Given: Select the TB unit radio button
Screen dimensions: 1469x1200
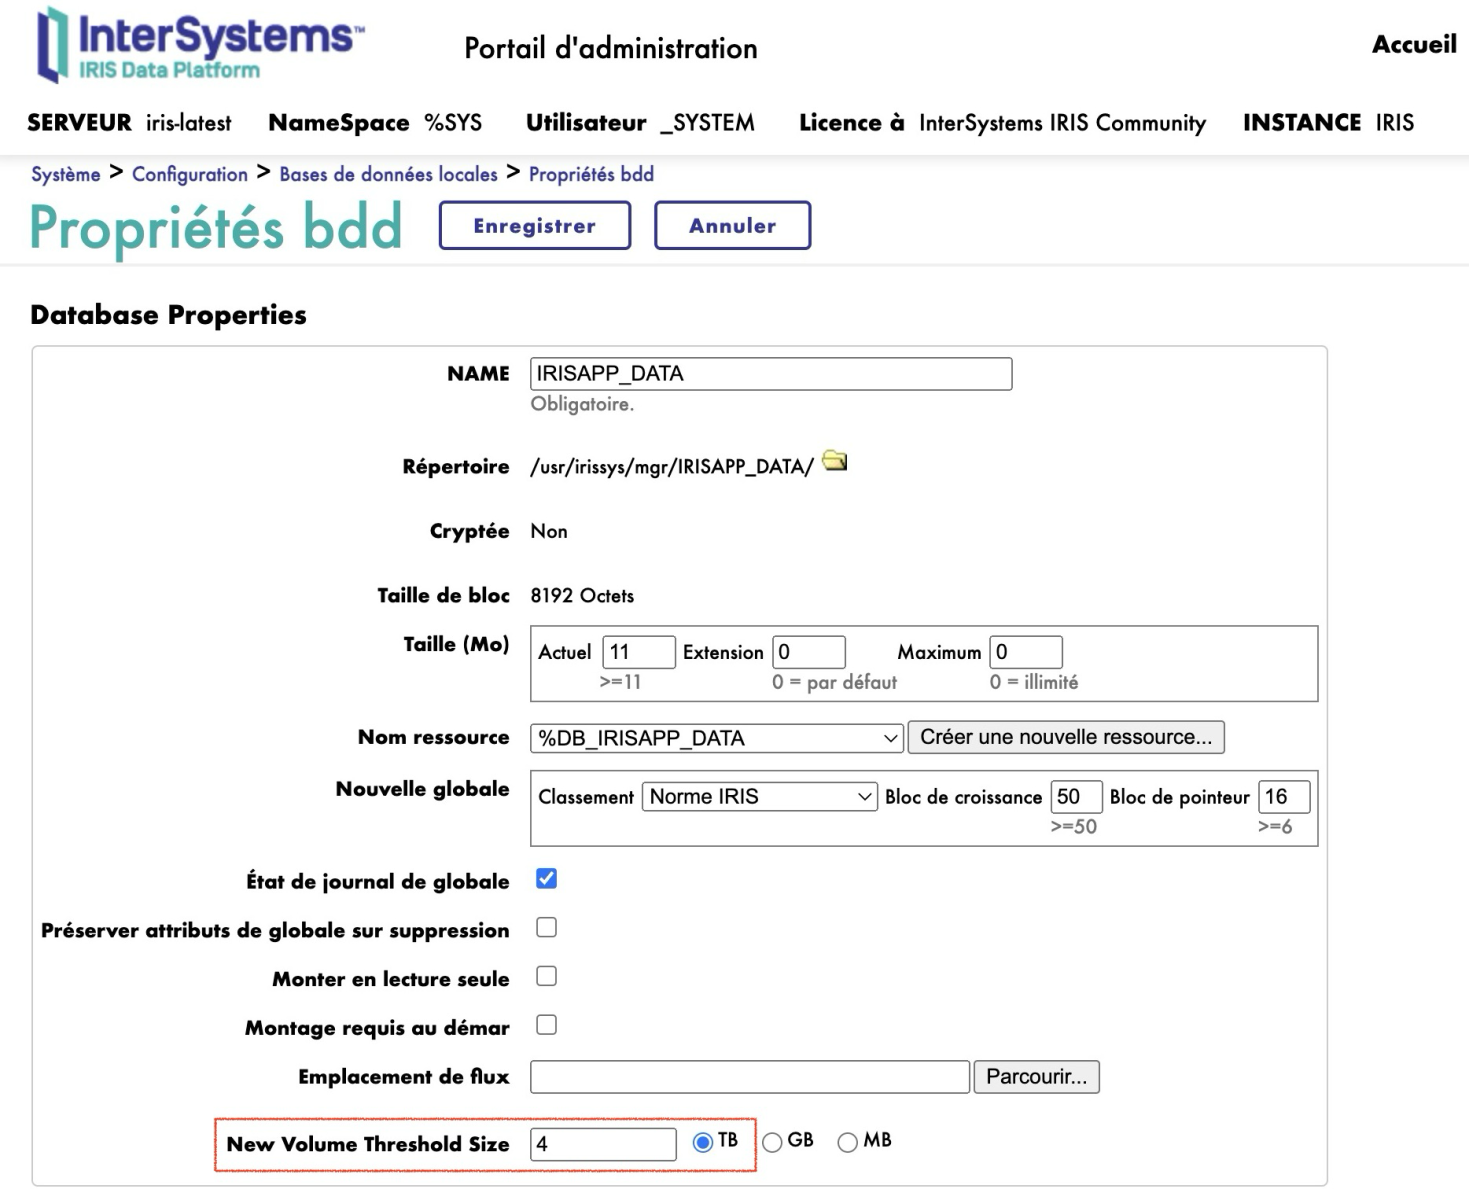Looking at the screenshot, I should (x=703, y=1142).
